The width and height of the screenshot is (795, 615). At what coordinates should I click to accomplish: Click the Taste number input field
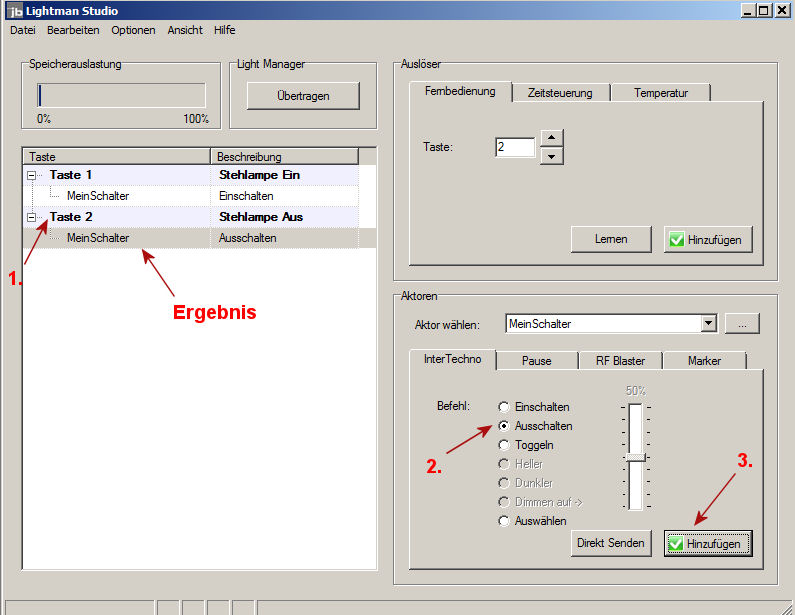(514, 147)
